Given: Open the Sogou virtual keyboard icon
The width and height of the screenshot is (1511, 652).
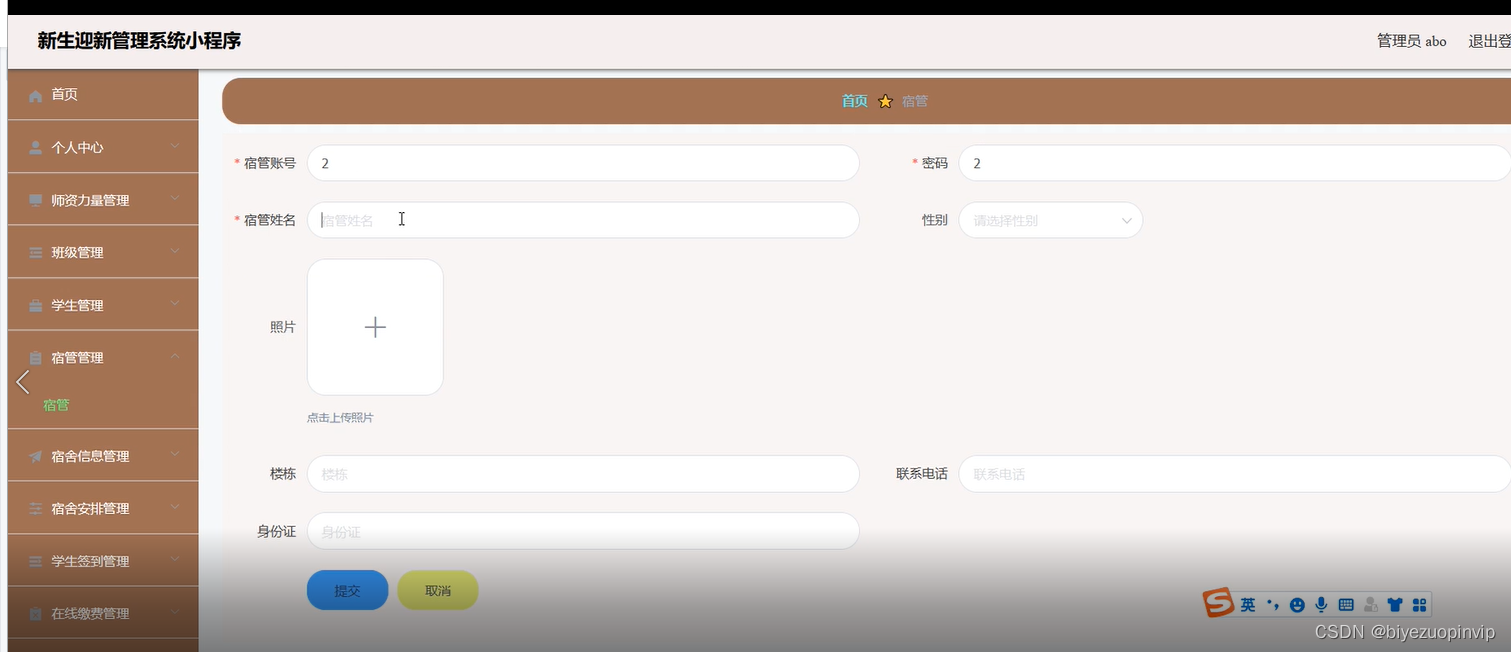Looking at the screenshot, I should (1346, 604).
